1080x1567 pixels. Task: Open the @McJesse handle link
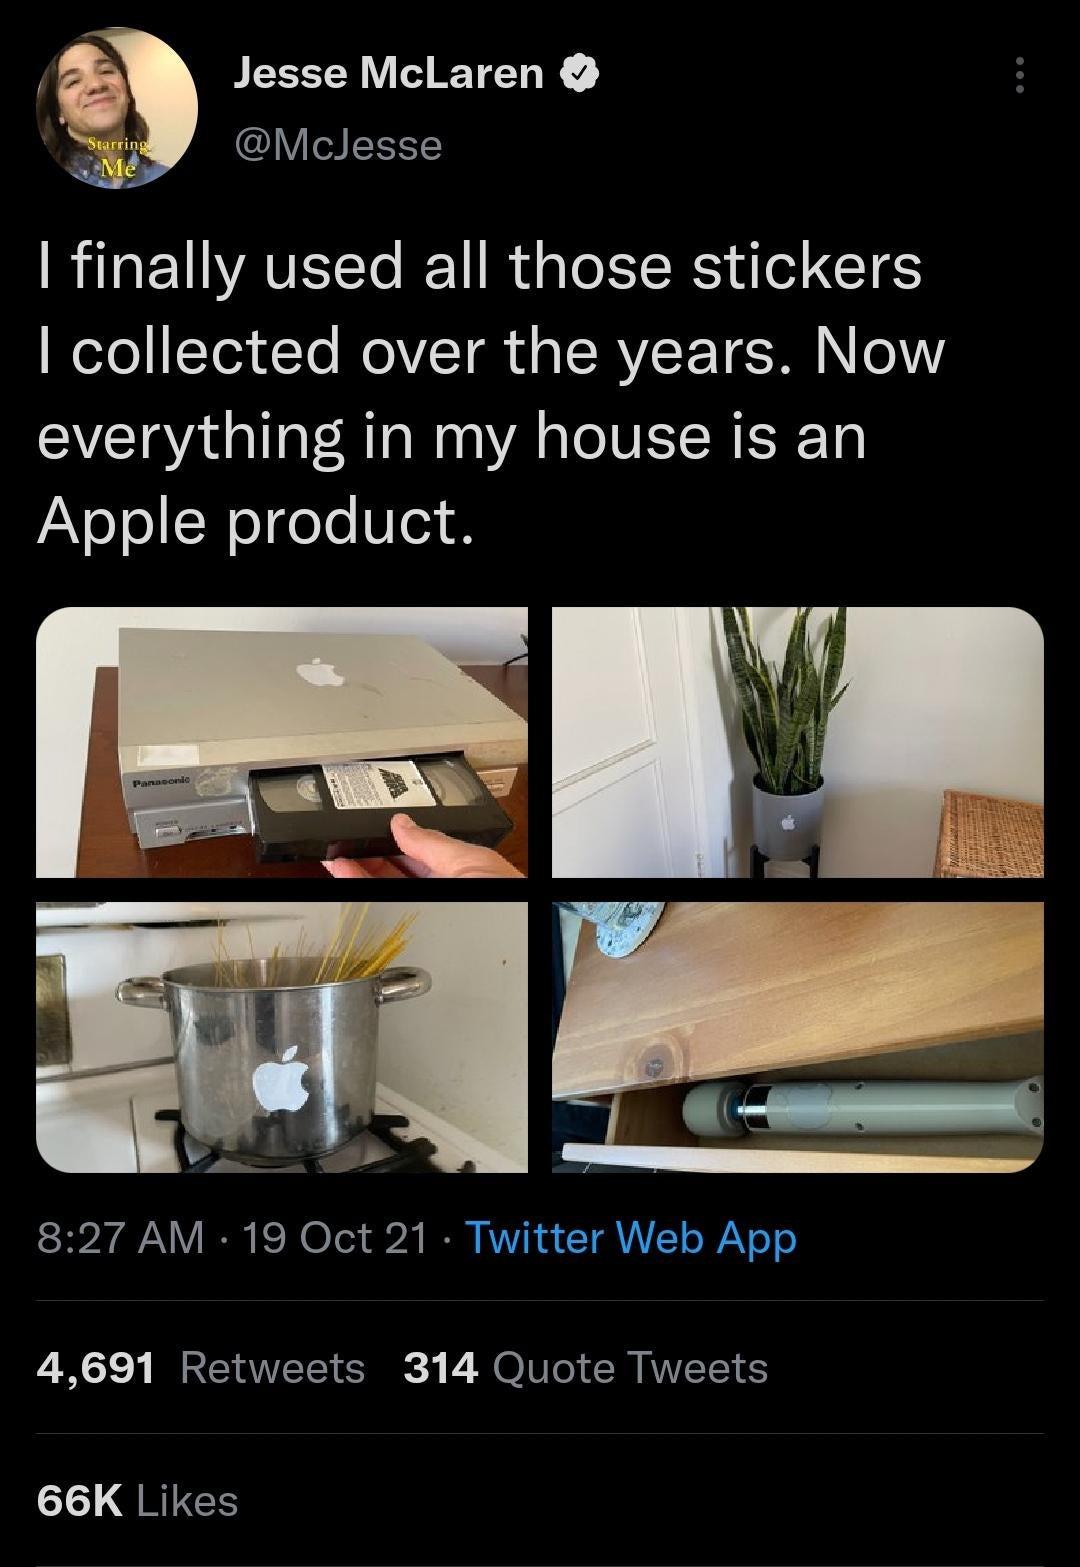(x=337, y=145)
